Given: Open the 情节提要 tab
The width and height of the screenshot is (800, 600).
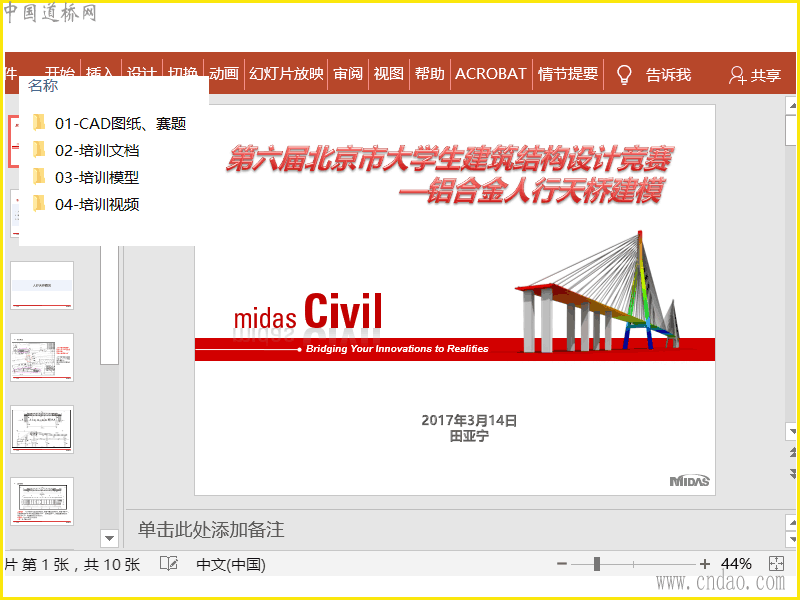Looking at the screenshot, I should (x=568, y=74).
